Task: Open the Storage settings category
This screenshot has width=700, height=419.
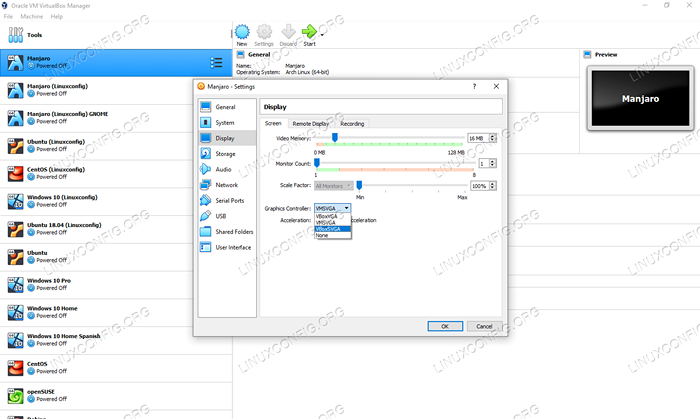Action: pos(227,154)
